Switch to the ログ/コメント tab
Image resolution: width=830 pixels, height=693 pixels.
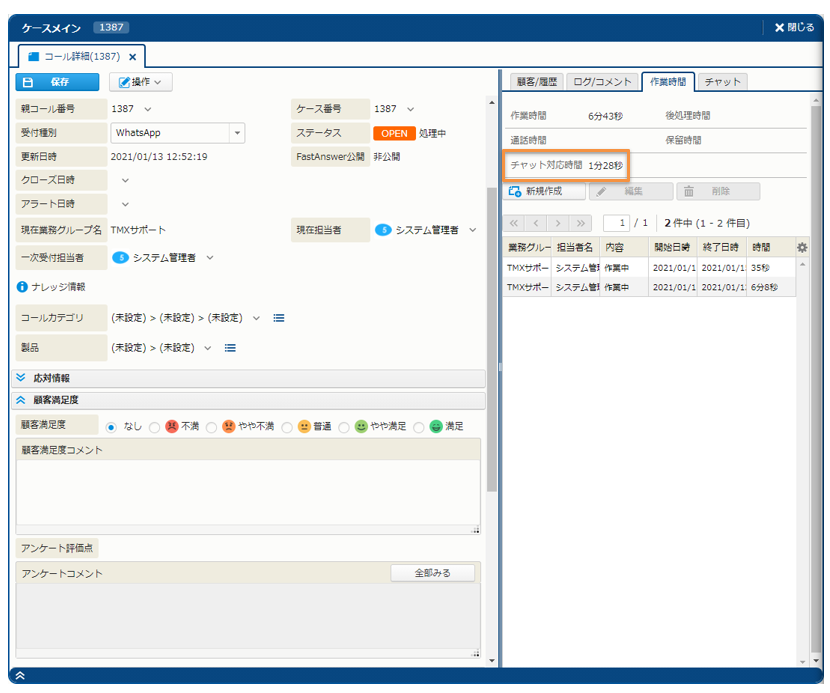pos(602,82)
